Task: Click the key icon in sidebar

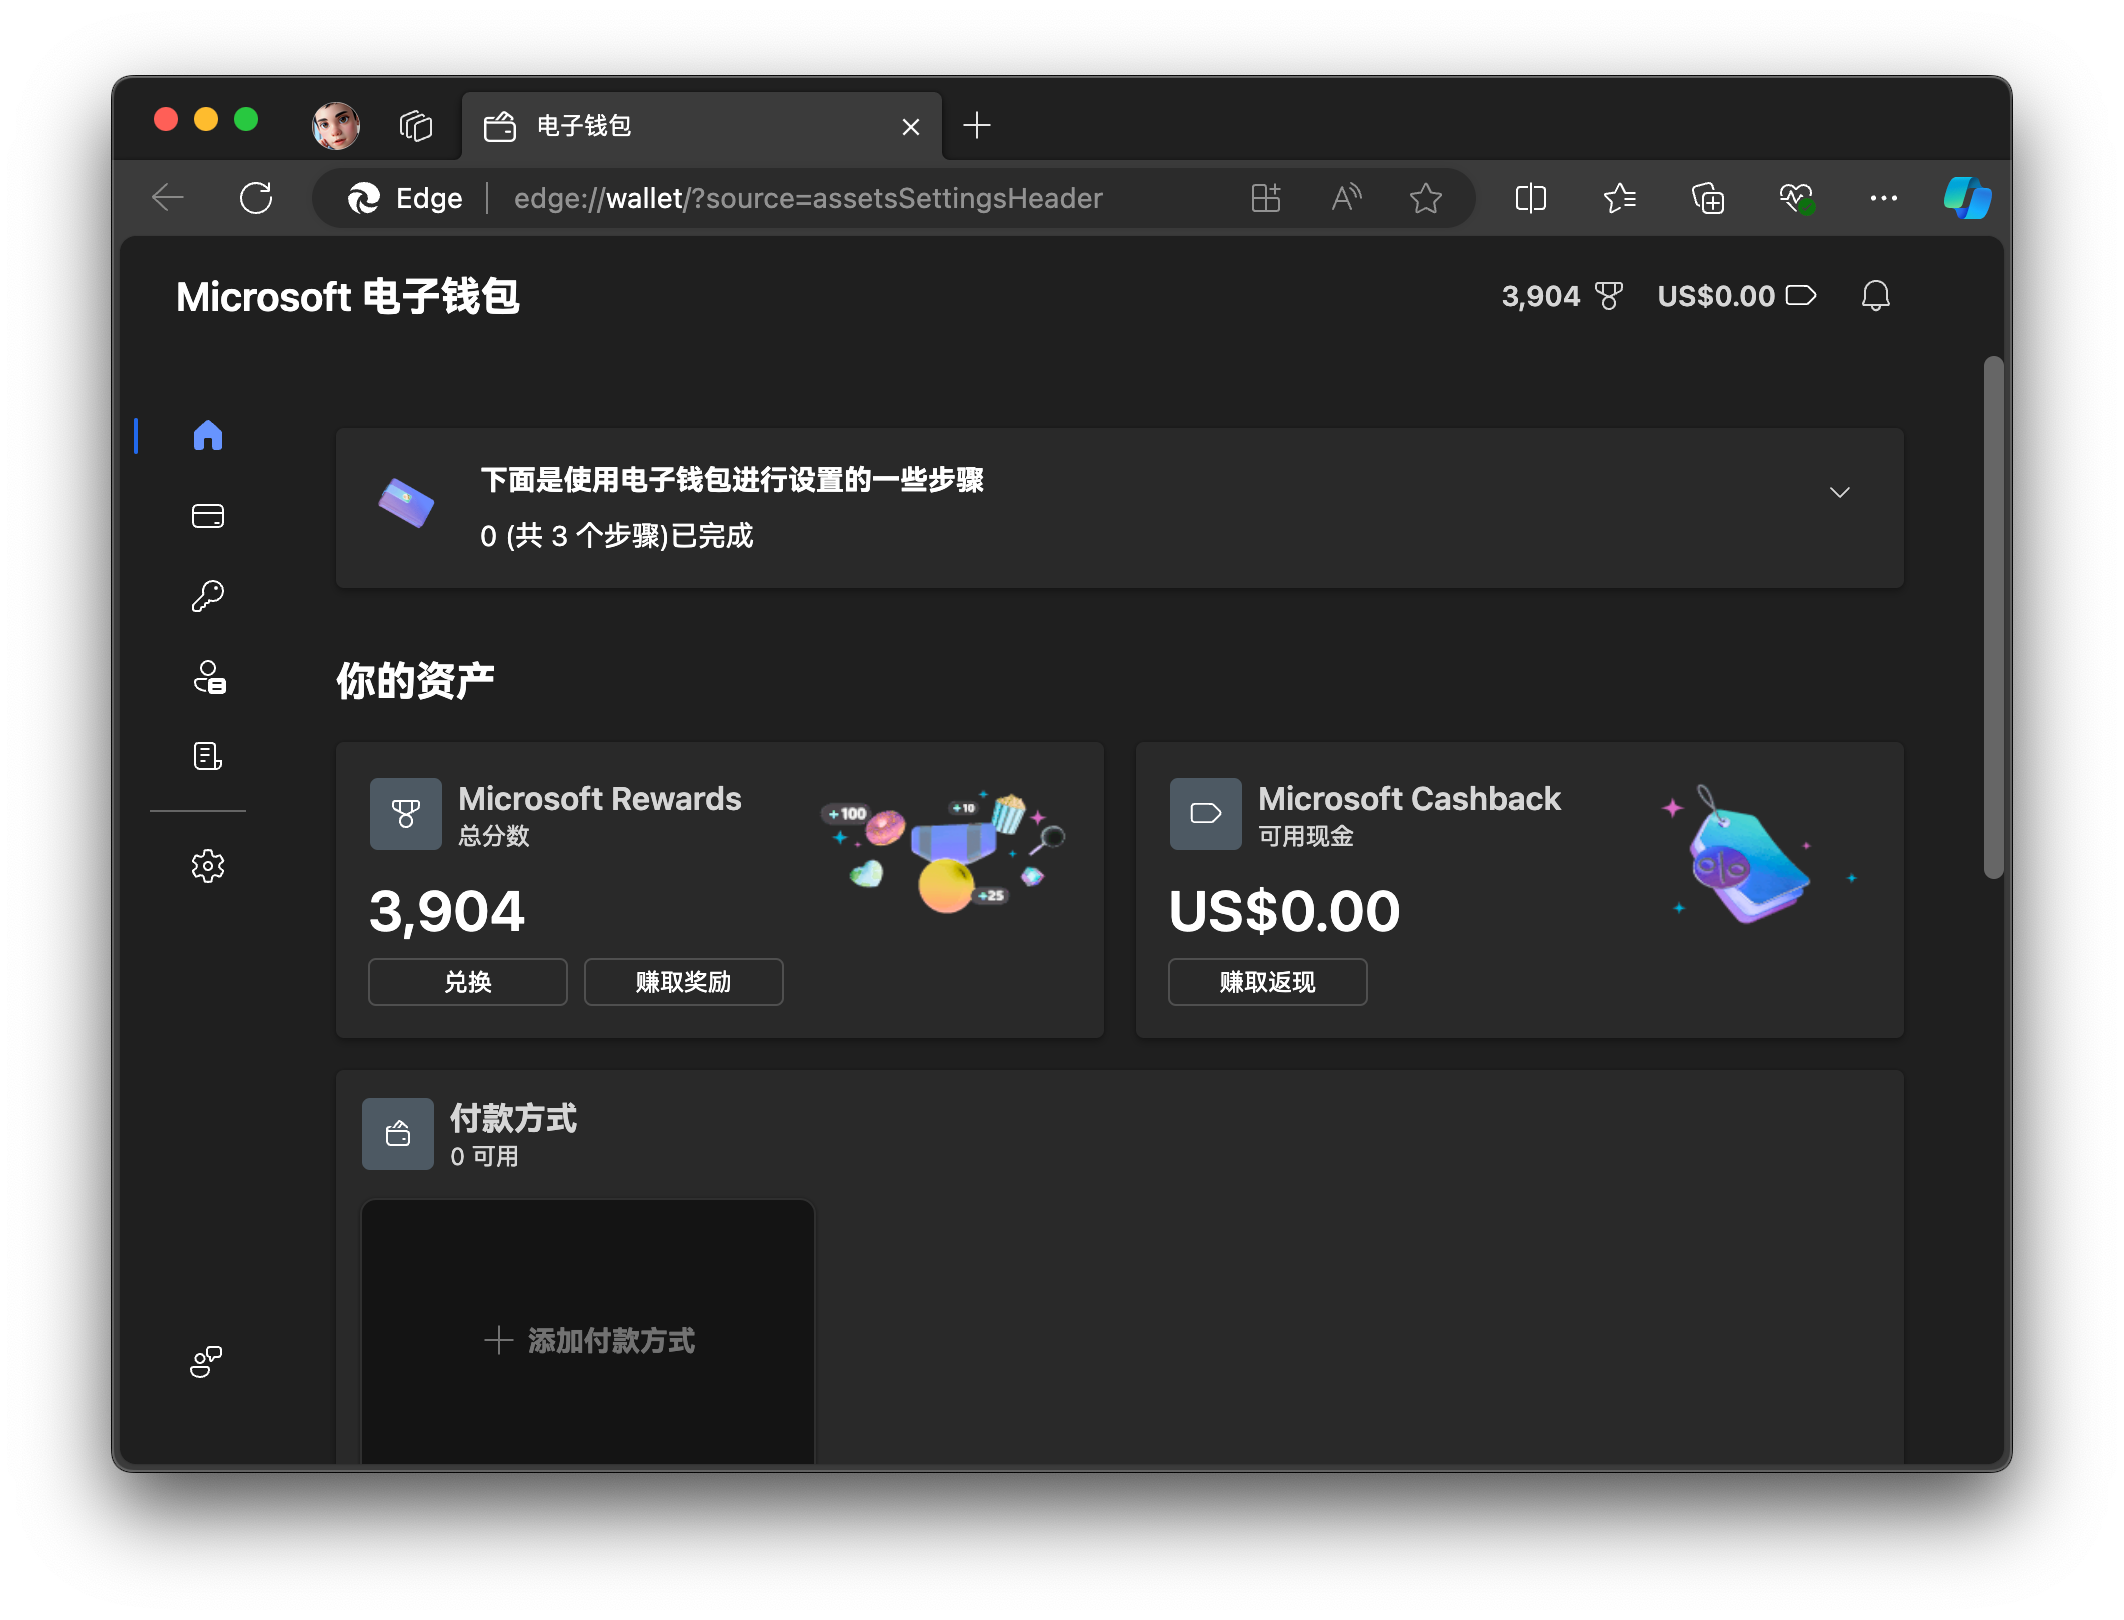Action: [209, 594]
